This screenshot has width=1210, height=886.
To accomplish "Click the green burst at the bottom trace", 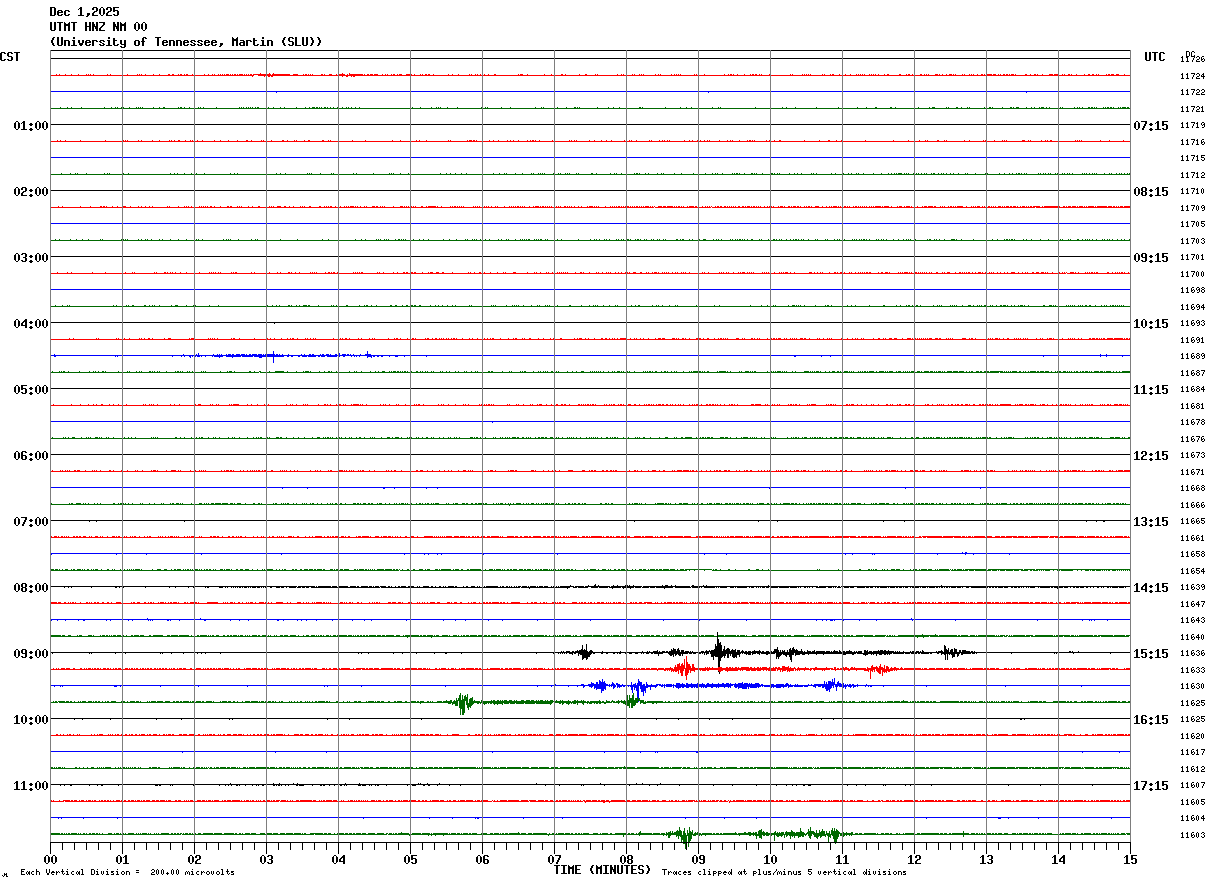I will [x=684, y=835].
